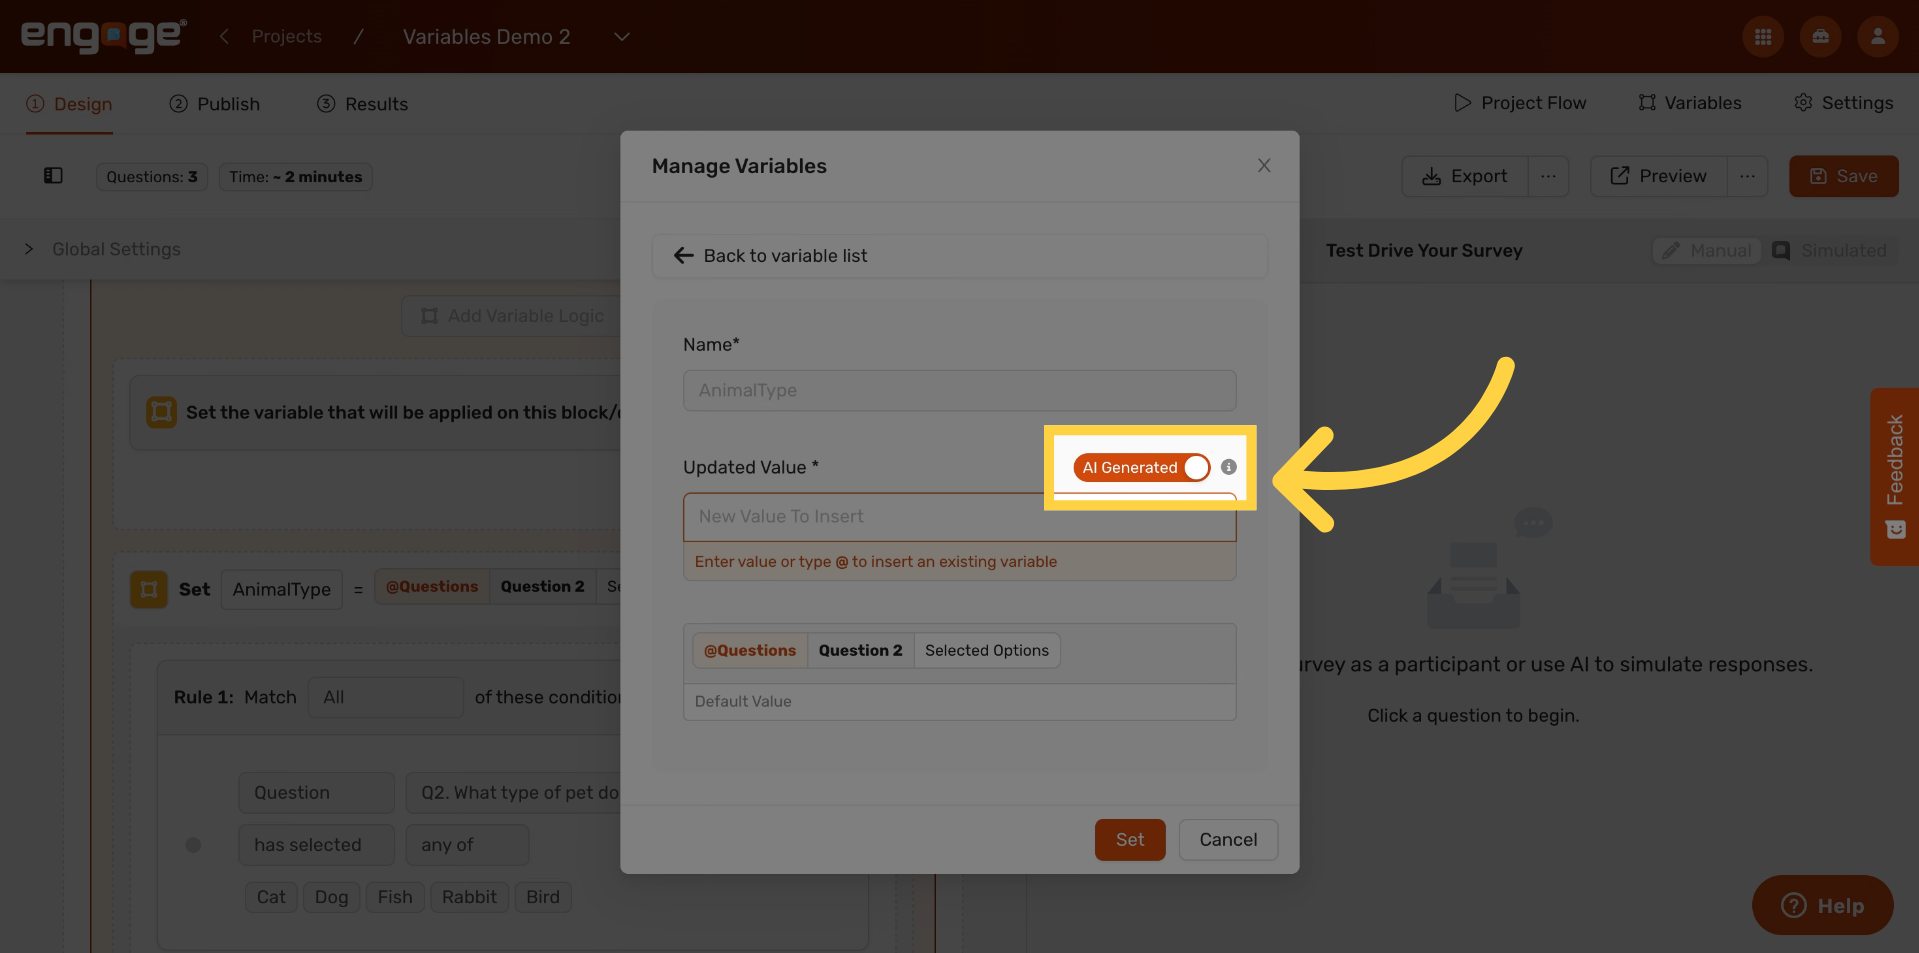The image size is (1919, 953).
Task: Click the Preview button
Action: 1658,176
